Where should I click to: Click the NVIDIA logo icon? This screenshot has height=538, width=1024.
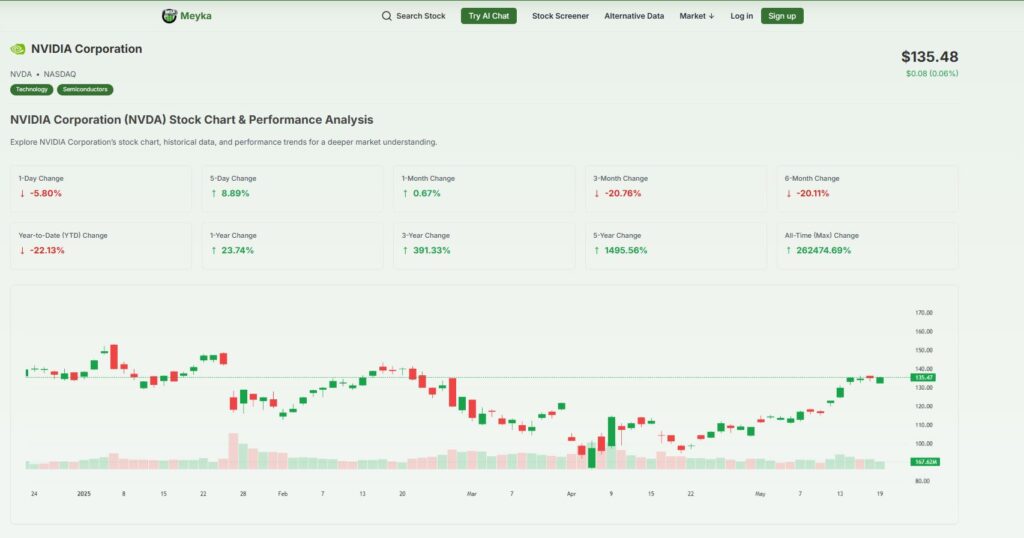[x=18, y=49]
